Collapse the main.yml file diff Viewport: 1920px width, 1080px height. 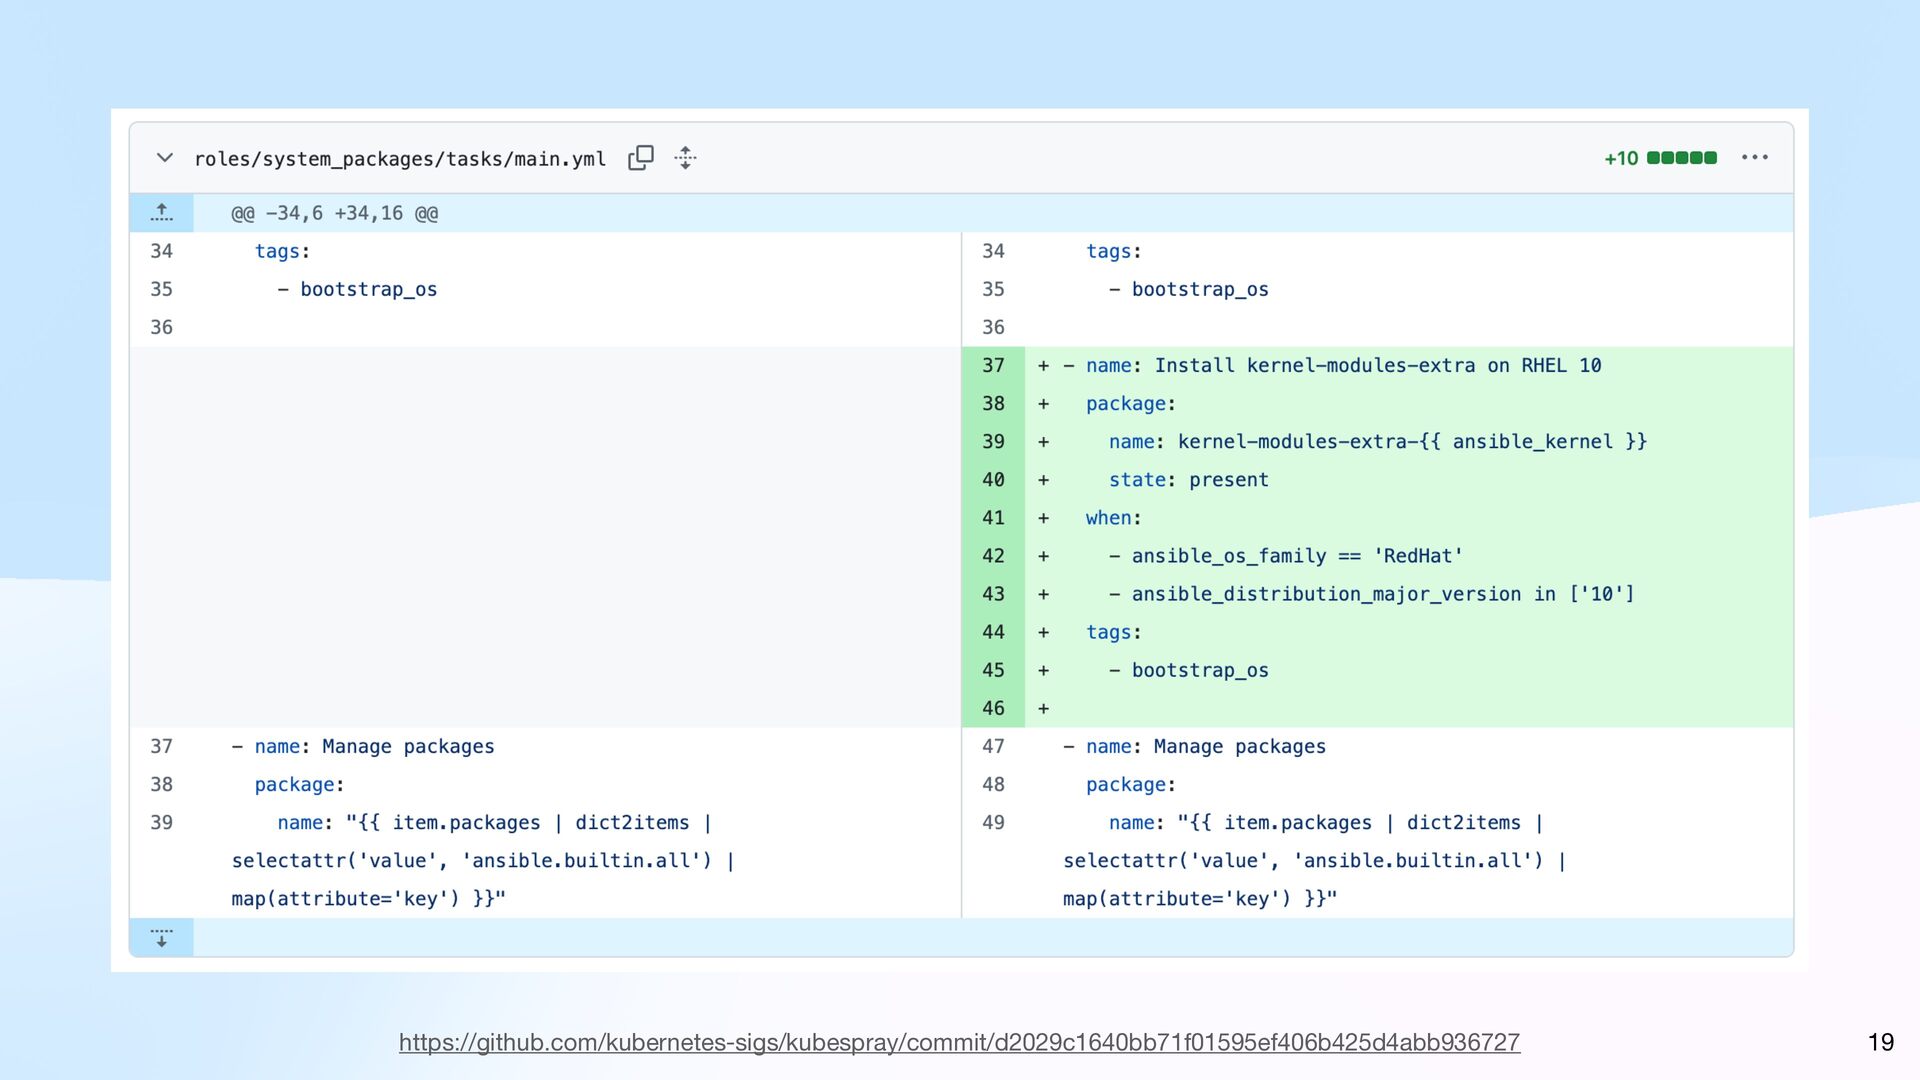pyautogui.click(x=165, y=158)
